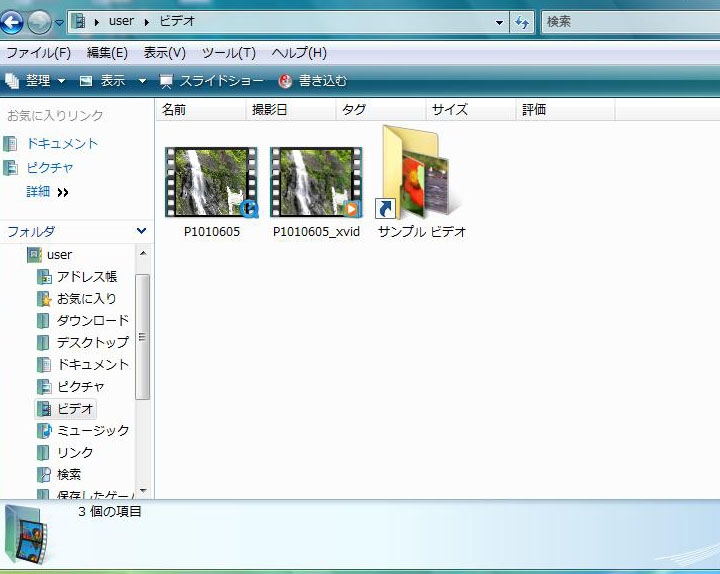Expand the arrow before 'user' breadcrumb

click(97, 22)
